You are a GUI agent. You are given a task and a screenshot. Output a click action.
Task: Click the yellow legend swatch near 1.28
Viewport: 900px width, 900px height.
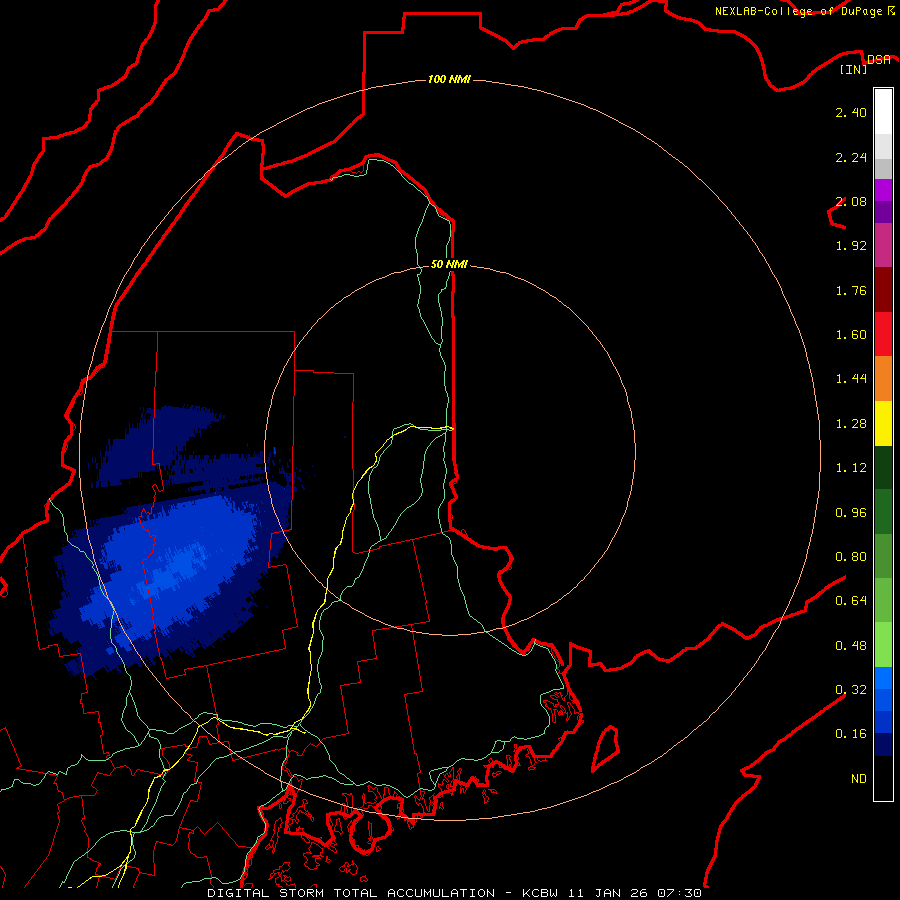tap(883, 423)
